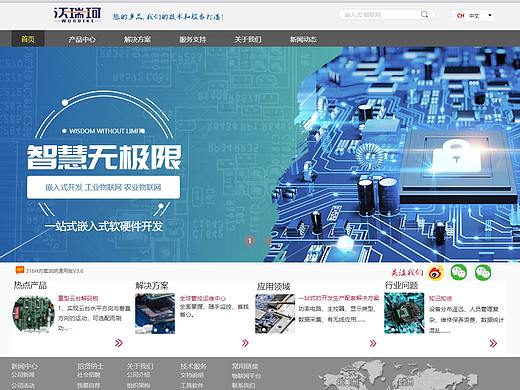
Task: Open the double-arrow under 热点产品
Action: [119, 343]
